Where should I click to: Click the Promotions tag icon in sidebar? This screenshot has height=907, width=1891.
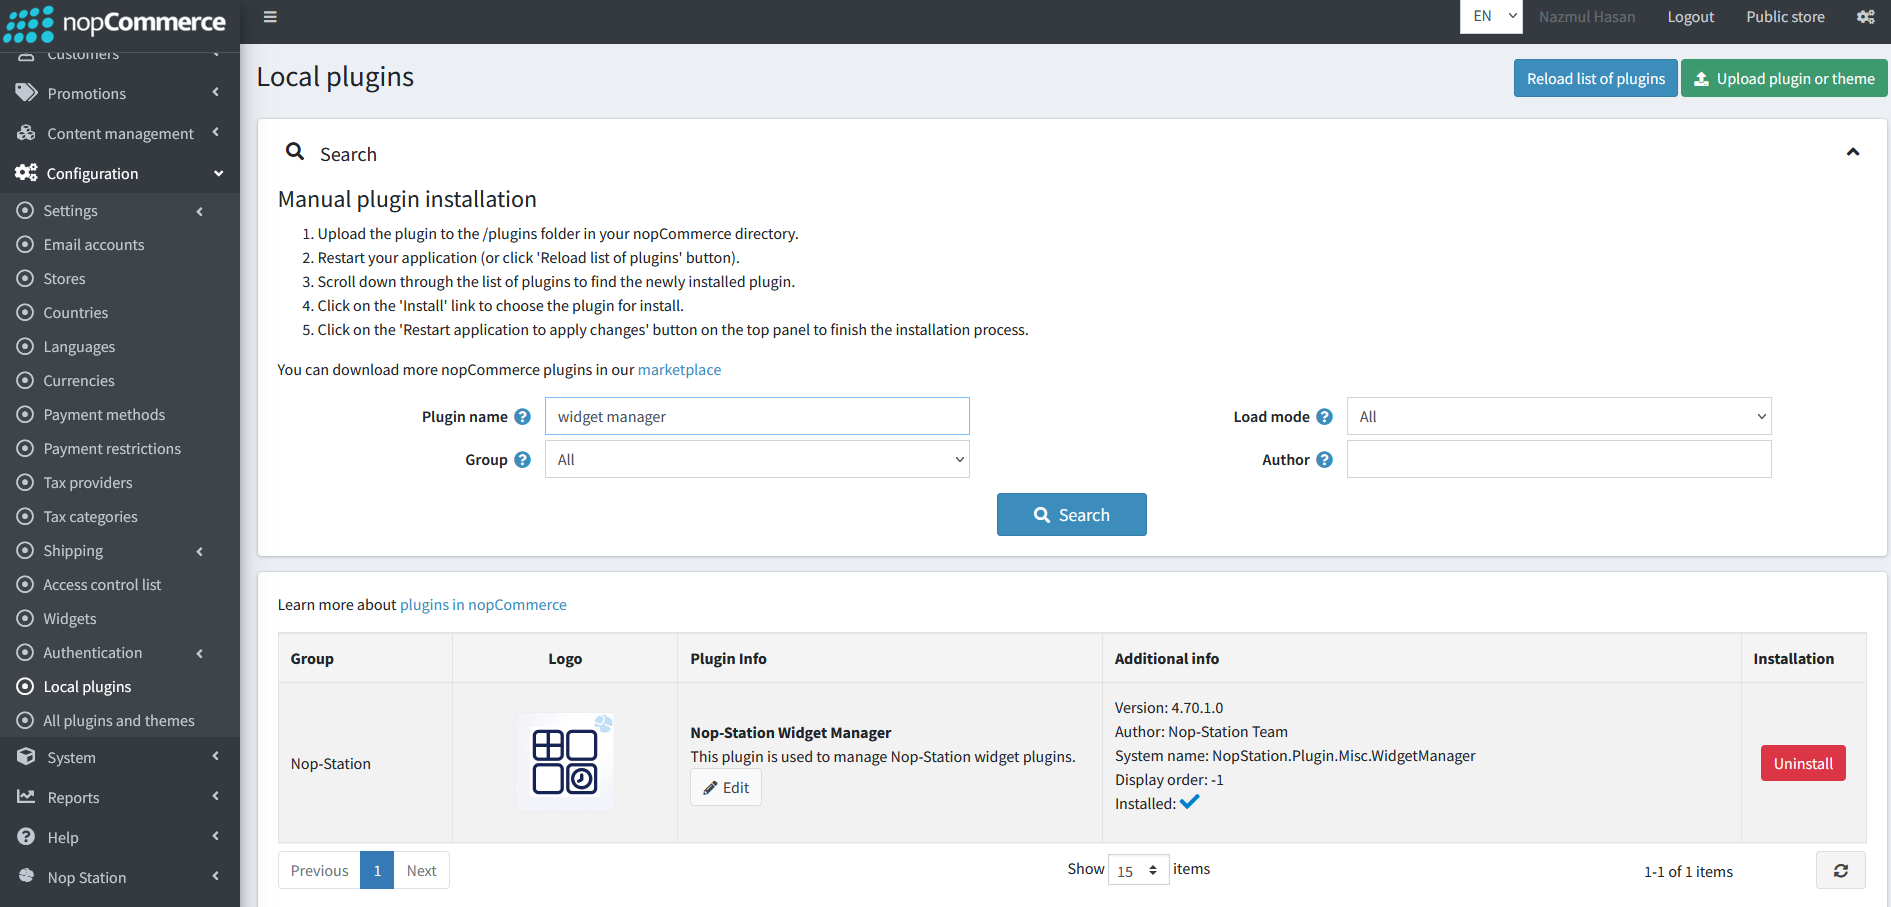coord(26,93)
